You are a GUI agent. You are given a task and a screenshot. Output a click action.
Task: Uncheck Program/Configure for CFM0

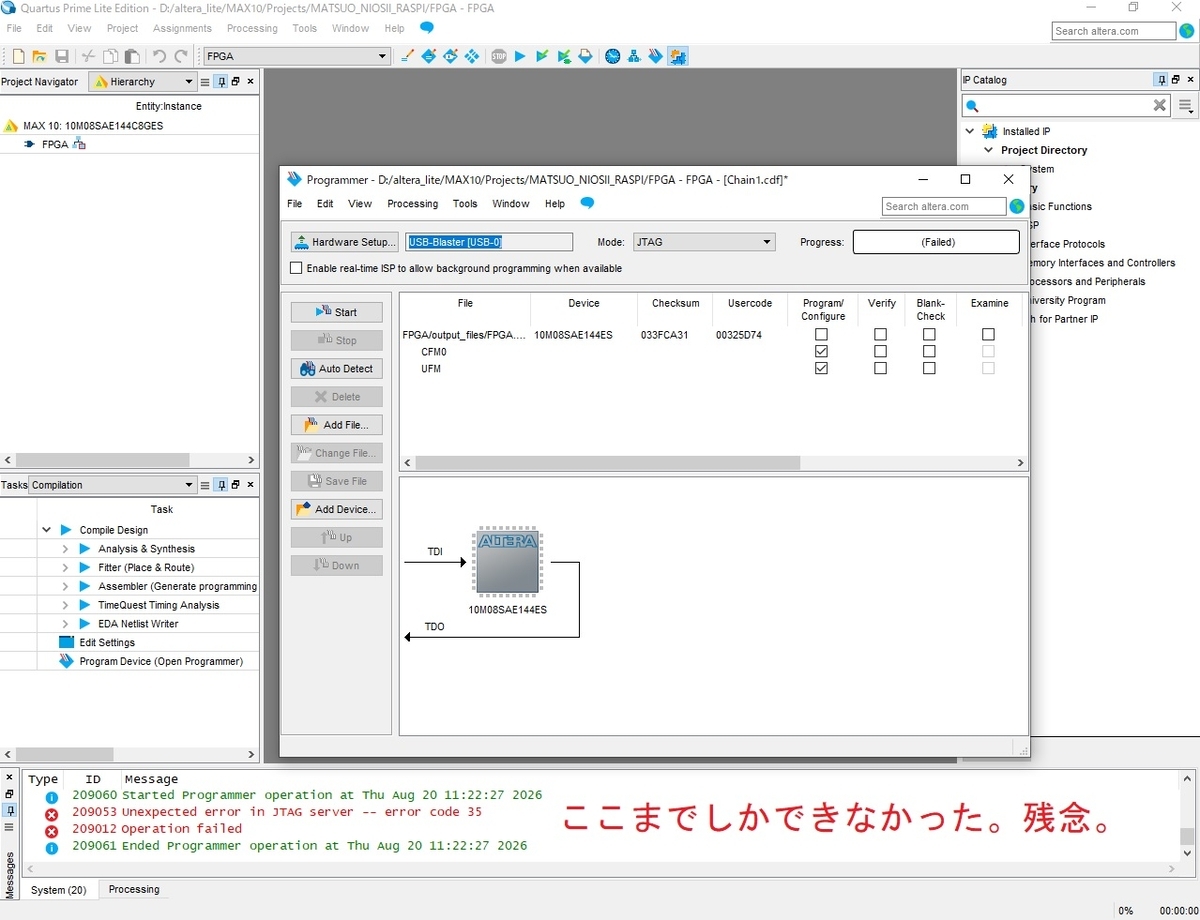[821, 352]
